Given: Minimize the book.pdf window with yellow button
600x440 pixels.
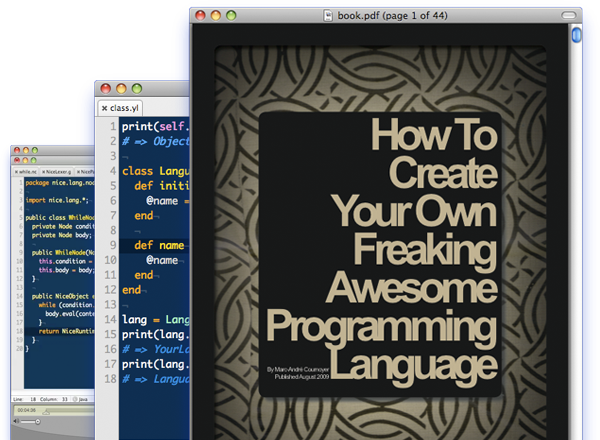Looking at the screenshot, I should click(x=215, y=15).
